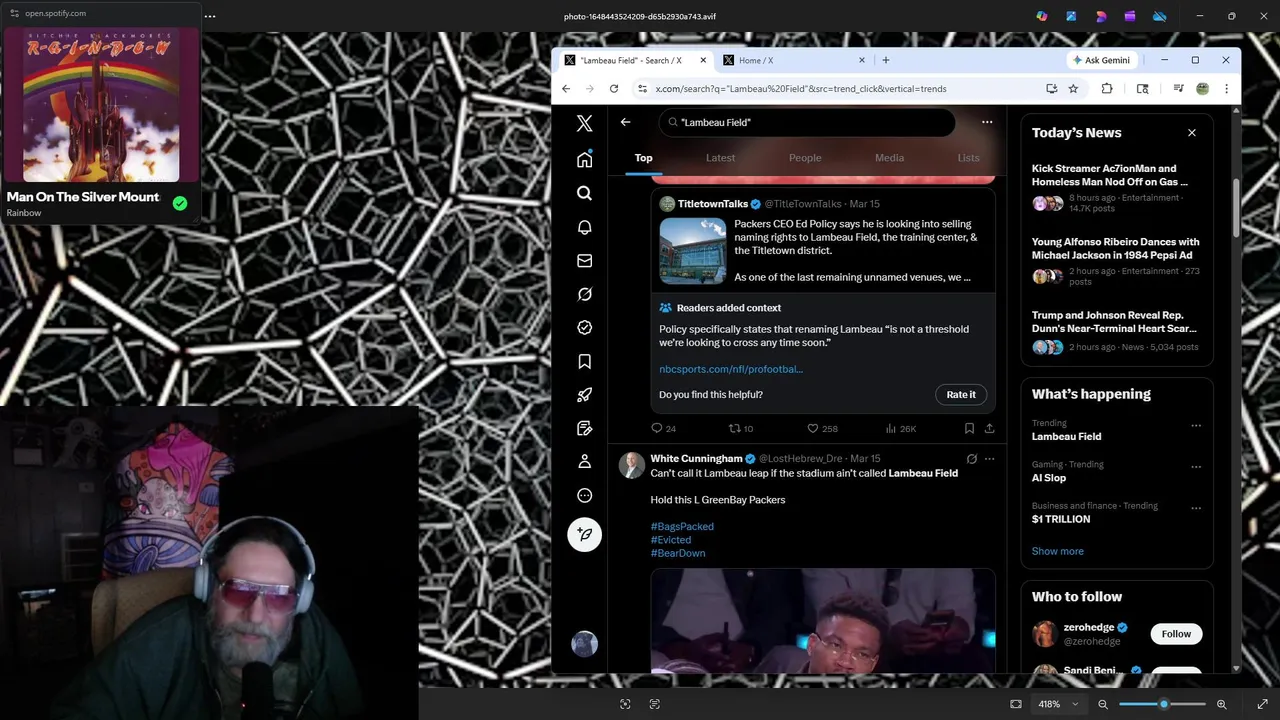Open the #BearDown hashtag

click(678, 553)
